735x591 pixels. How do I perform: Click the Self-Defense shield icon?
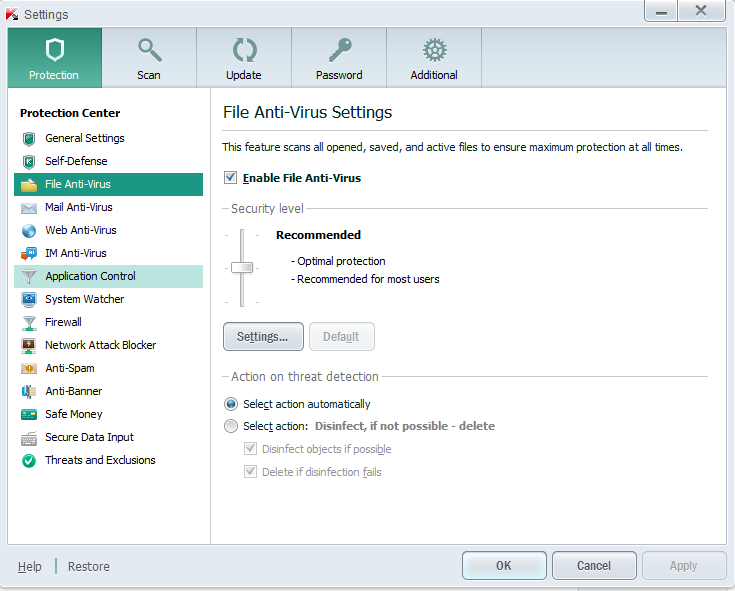coord(29,162)
